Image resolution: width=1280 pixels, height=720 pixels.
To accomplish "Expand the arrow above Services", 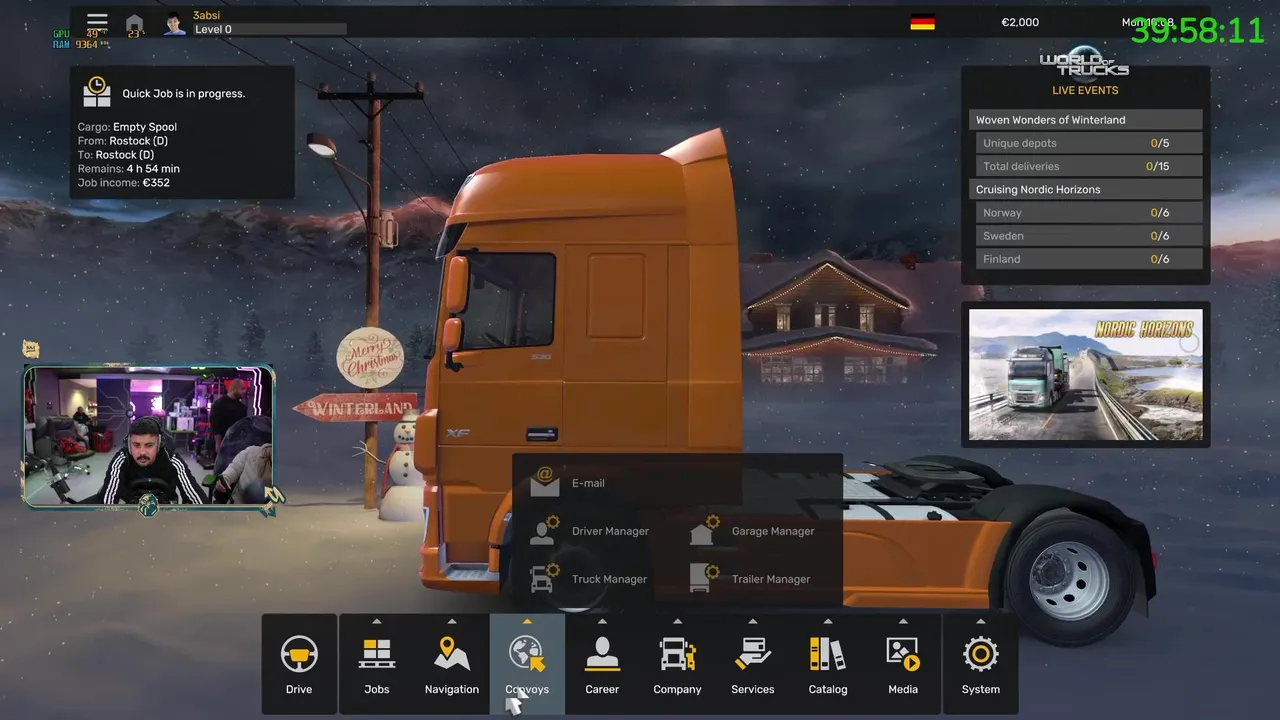I will coord(753,621).
